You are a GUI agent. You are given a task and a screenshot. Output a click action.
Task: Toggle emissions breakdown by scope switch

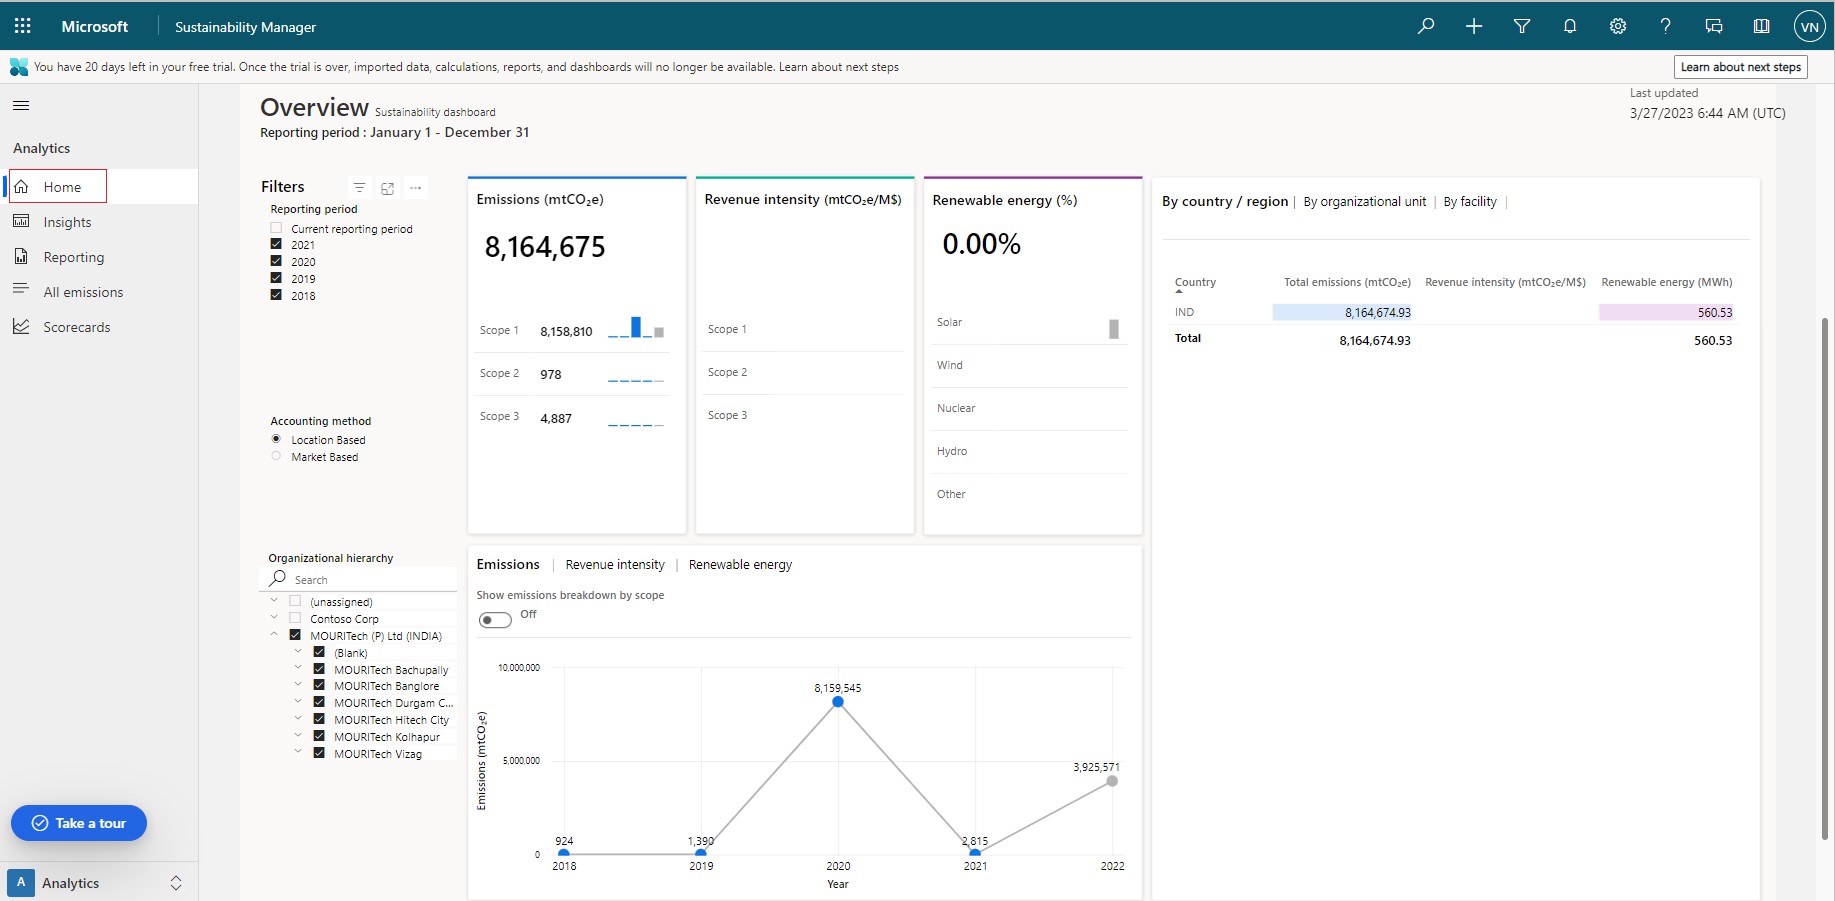pyautogui.click(x=495, y=620)
